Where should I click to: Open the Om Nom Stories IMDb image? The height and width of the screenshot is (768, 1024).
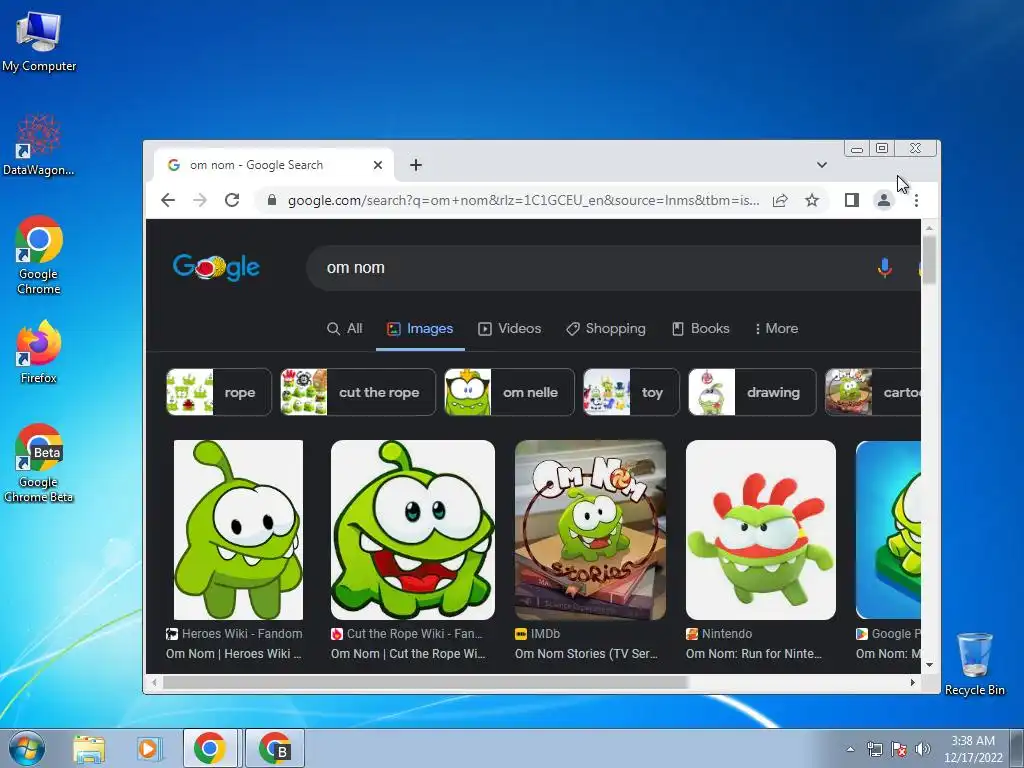590,530
